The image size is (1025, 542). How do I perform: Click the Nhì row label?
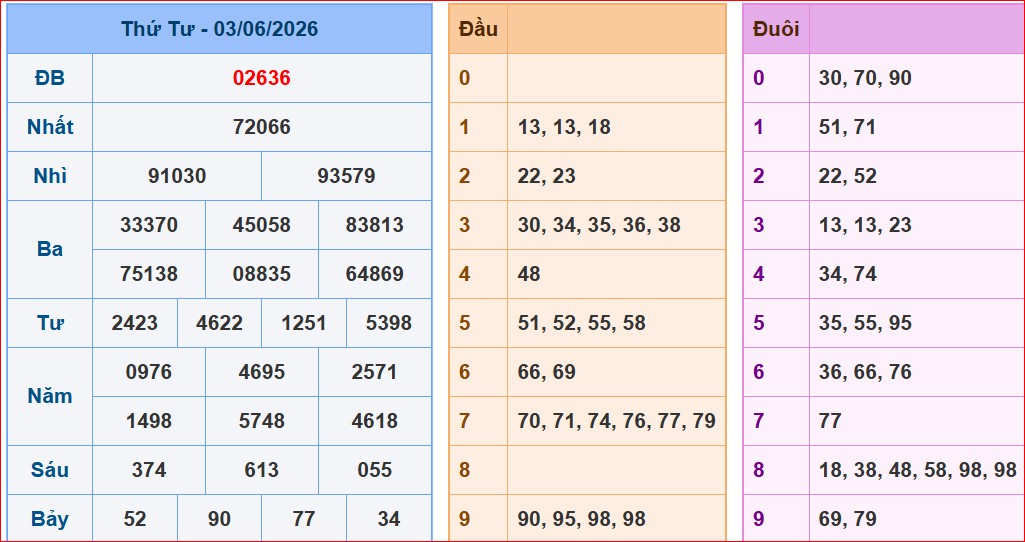click(x=50, y=176)
